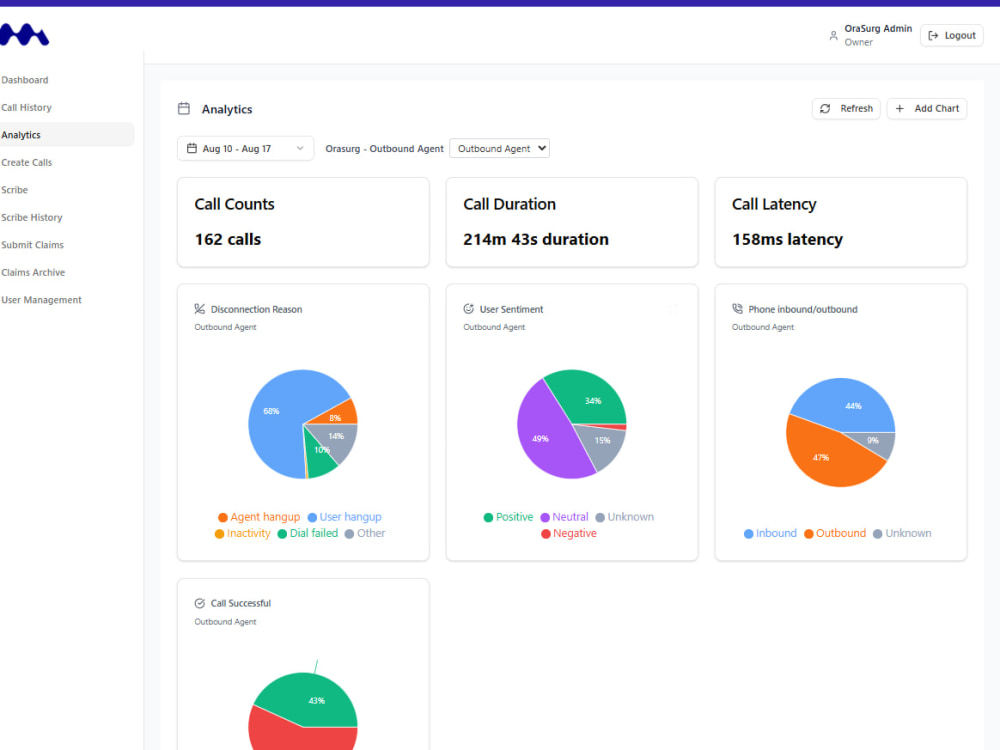The width and height of the screenshot is (1000, 750).
Task: Navigate to Scribe
Action: coord(15,189)
